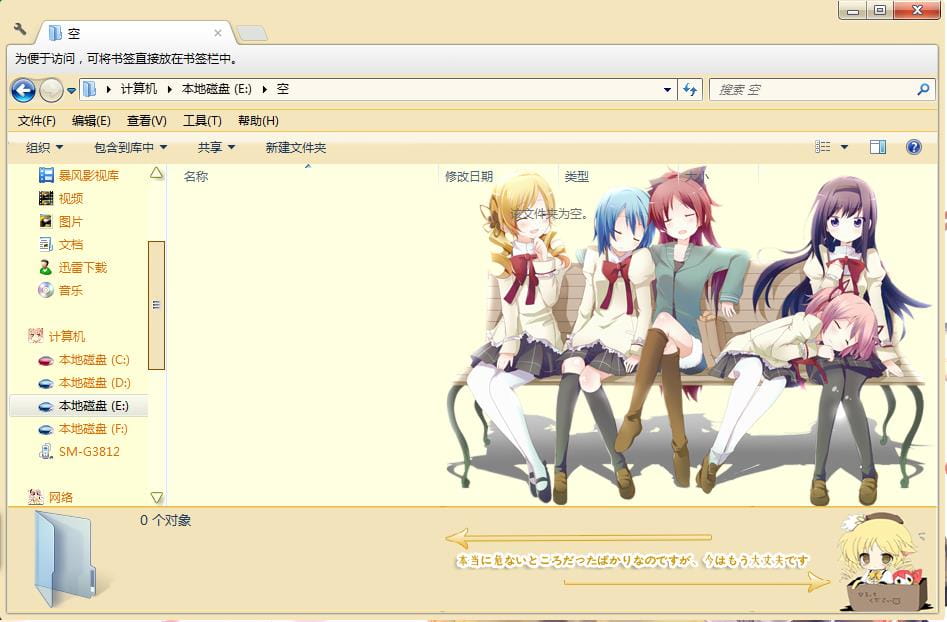Click the 音乐 disc icon
The width and height of the screenshot is (947, 622).
46,290
